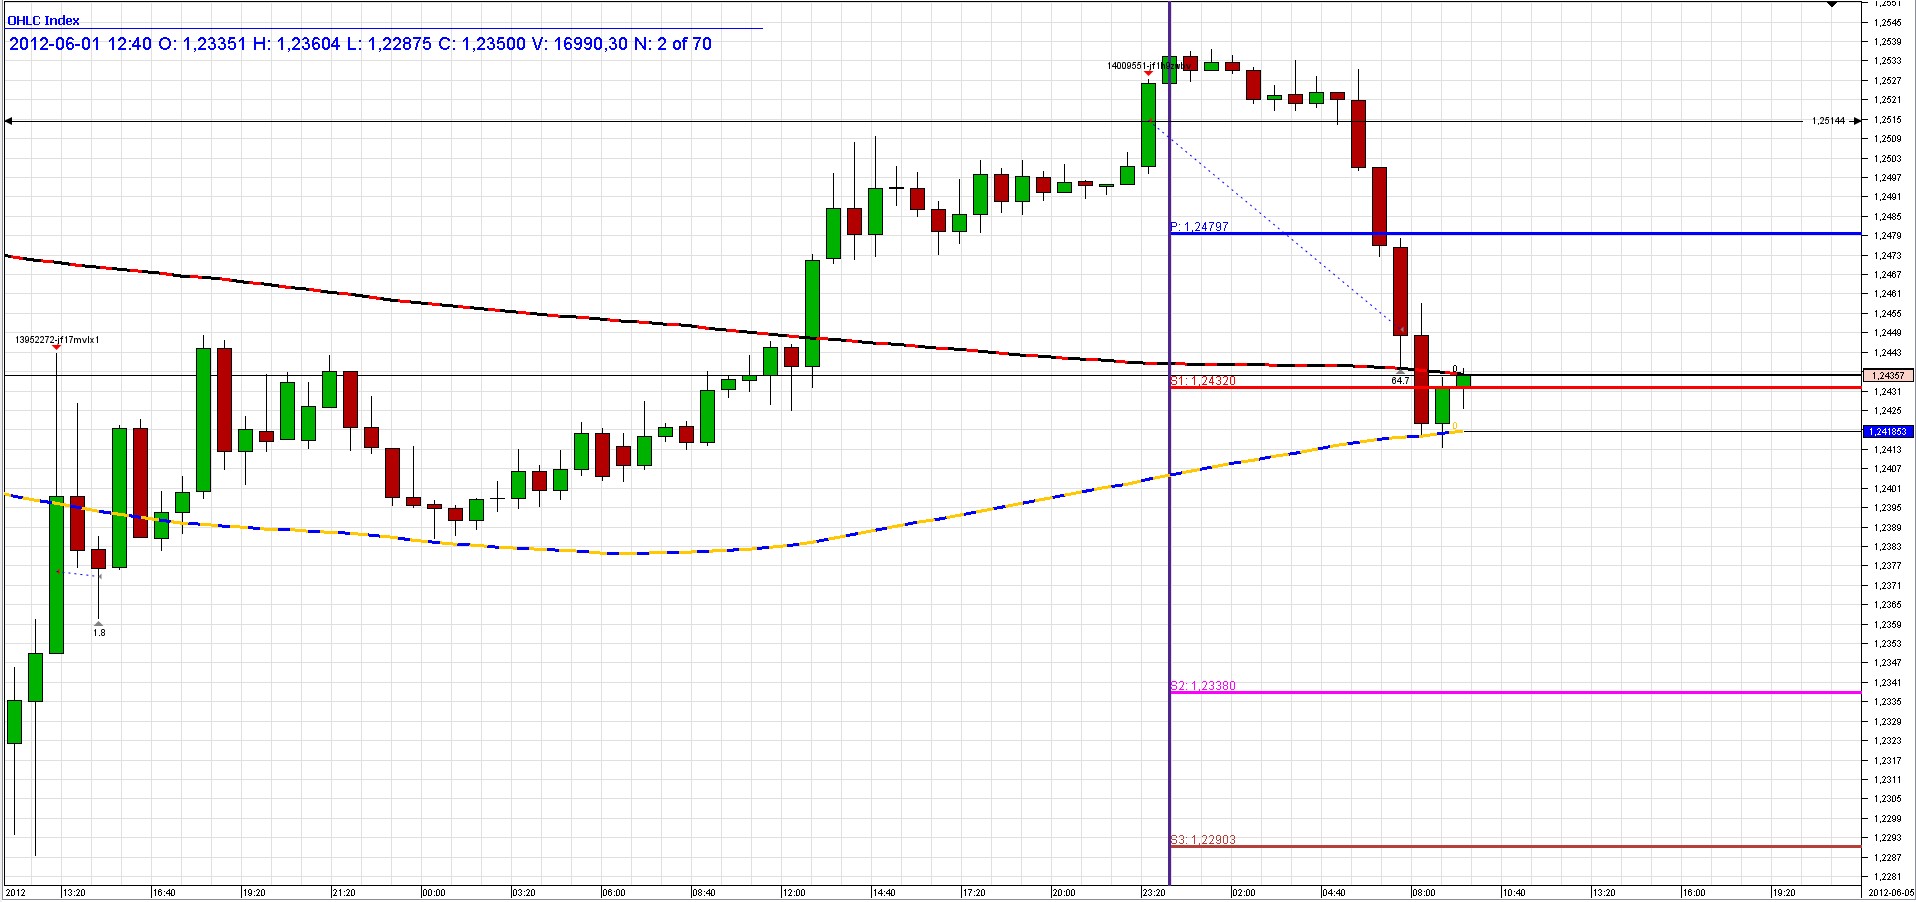Select the OHLC Index indicator label

44,20
